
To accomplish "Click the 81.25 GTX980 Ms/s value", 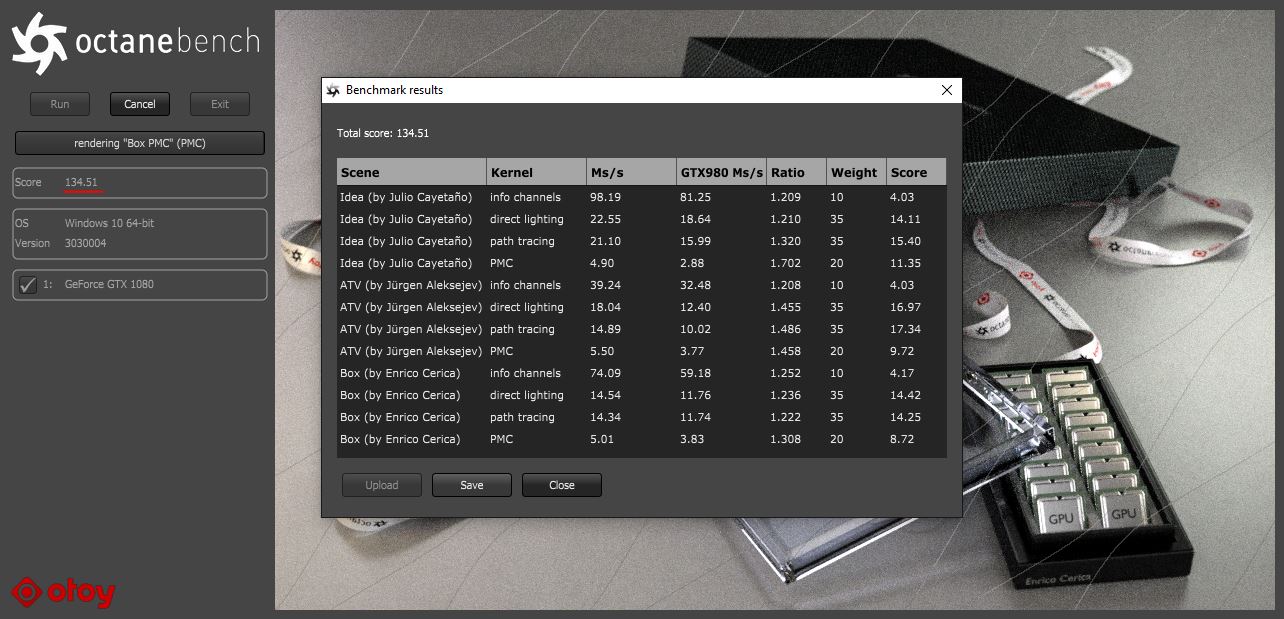I will 695,197.
